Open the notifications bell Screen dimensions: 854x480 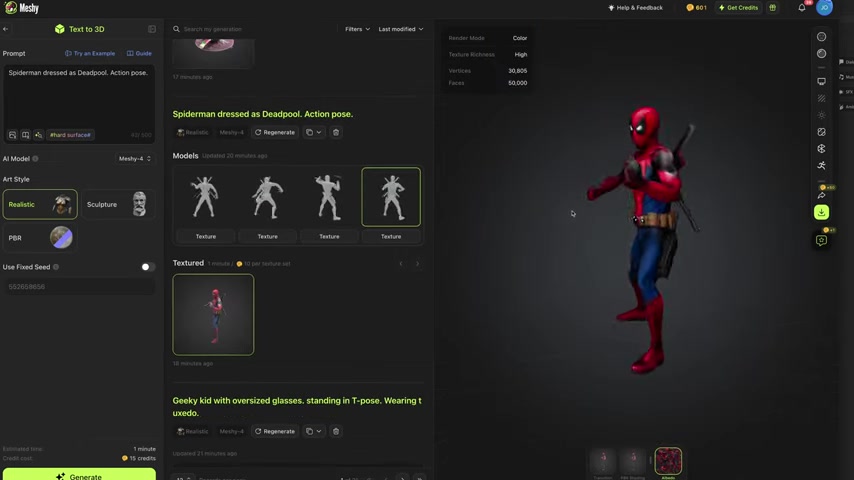pos(801,8)
